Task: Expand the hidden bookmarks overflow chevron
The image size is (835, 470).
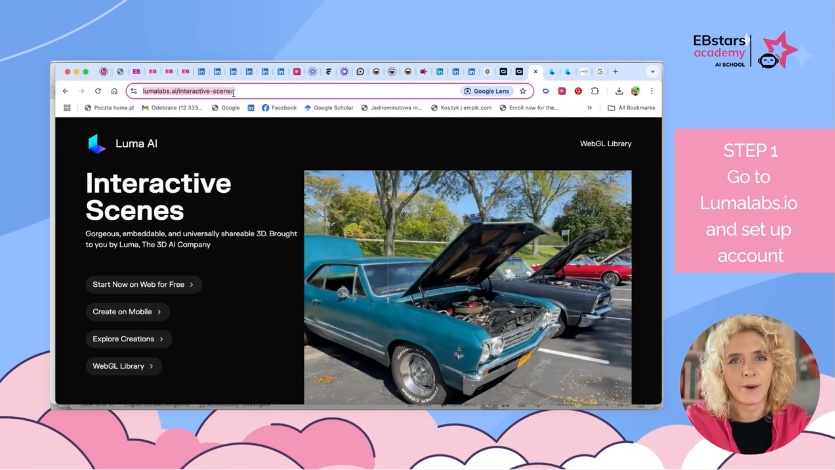Action: click(589, 108)
